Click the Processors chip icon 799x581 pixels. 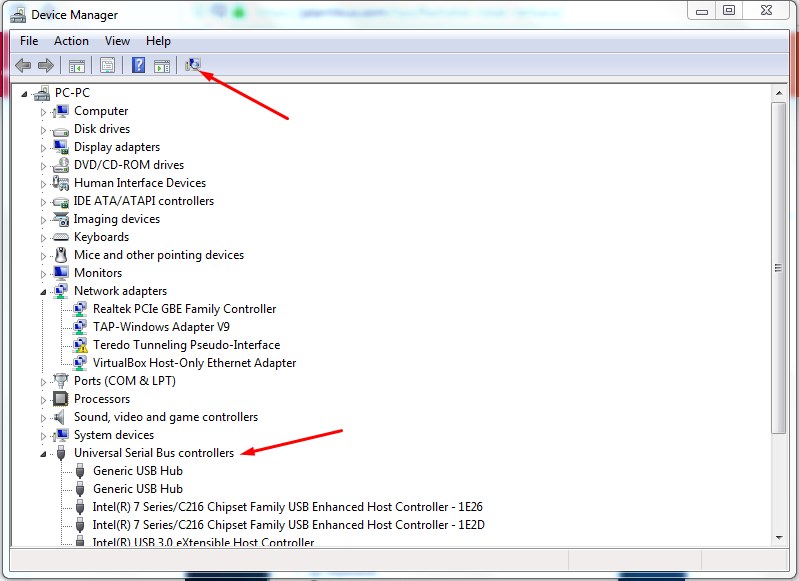61,399
